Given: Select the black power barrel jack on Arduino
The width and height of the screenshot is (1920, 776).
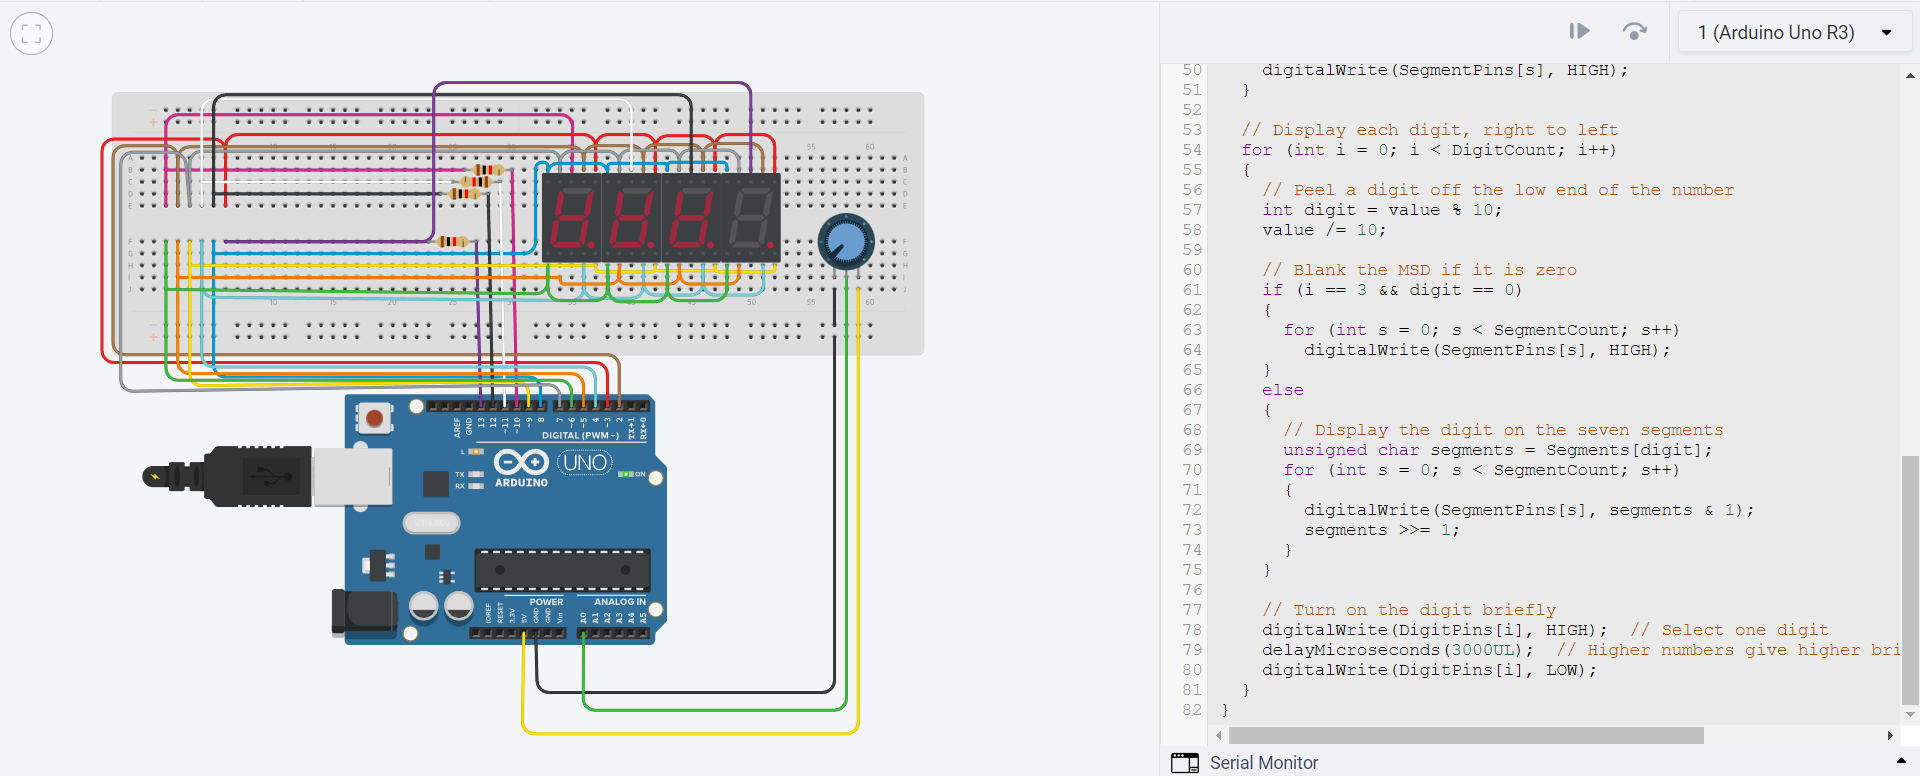Looking at the screenshot, I should click(364, 612).
